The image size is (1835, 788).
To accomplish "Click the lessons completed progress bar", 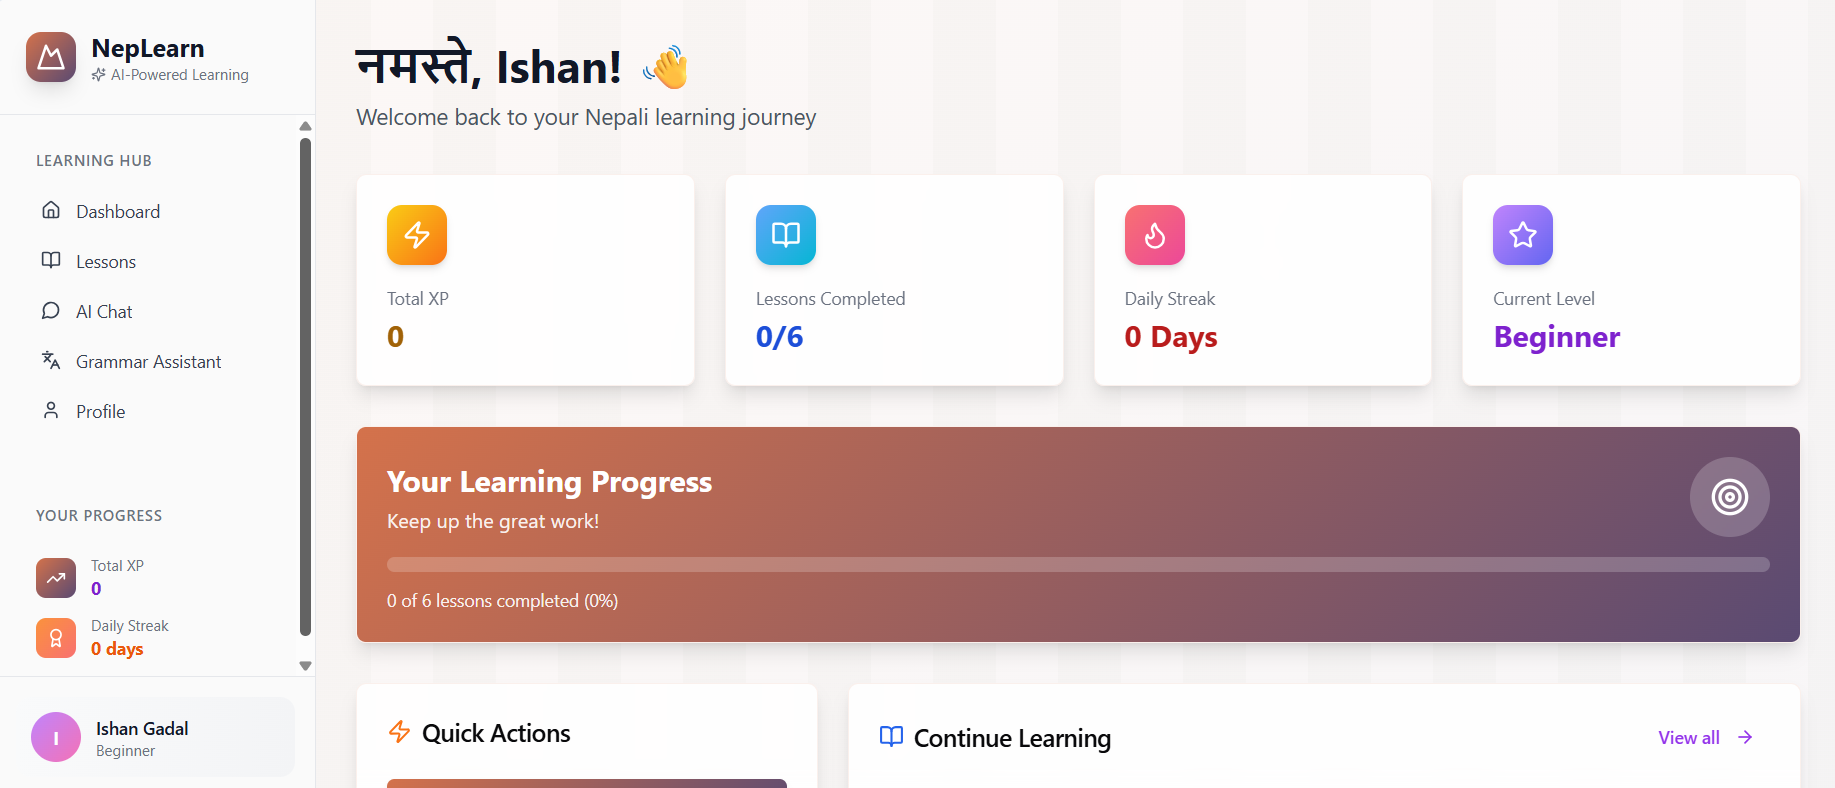I will [1078, 565].
